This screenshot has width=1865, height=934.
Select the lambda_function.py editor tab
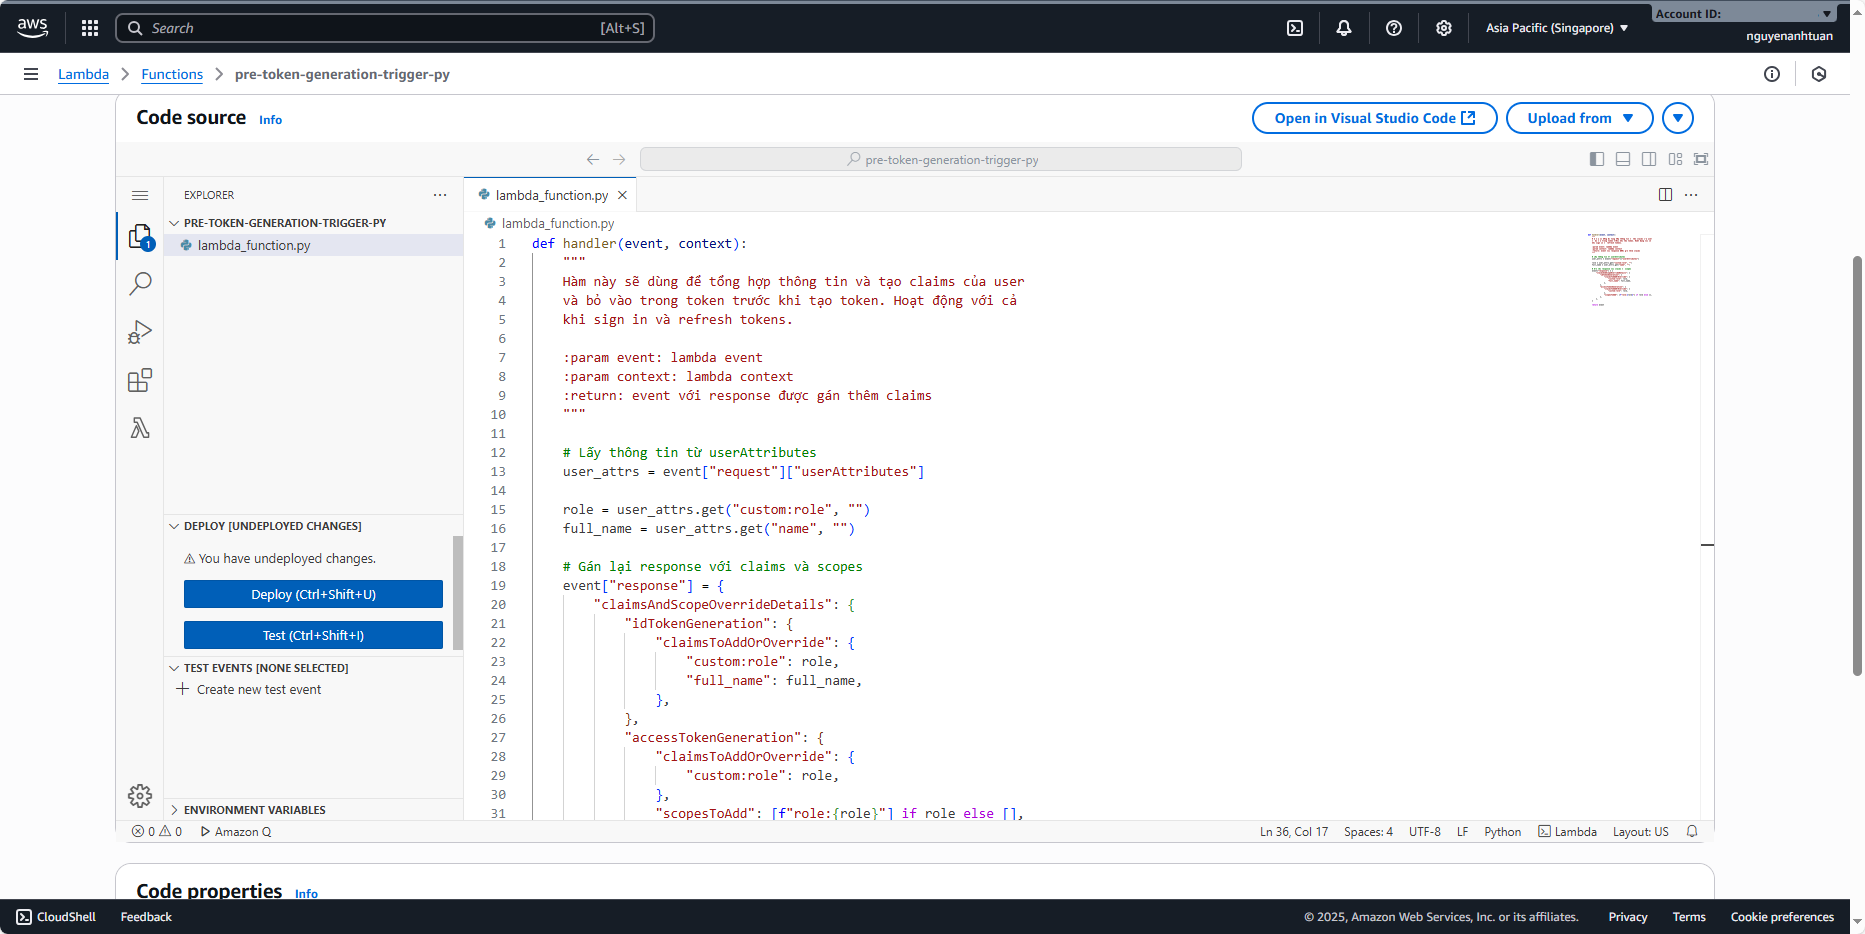pos(551,195)
